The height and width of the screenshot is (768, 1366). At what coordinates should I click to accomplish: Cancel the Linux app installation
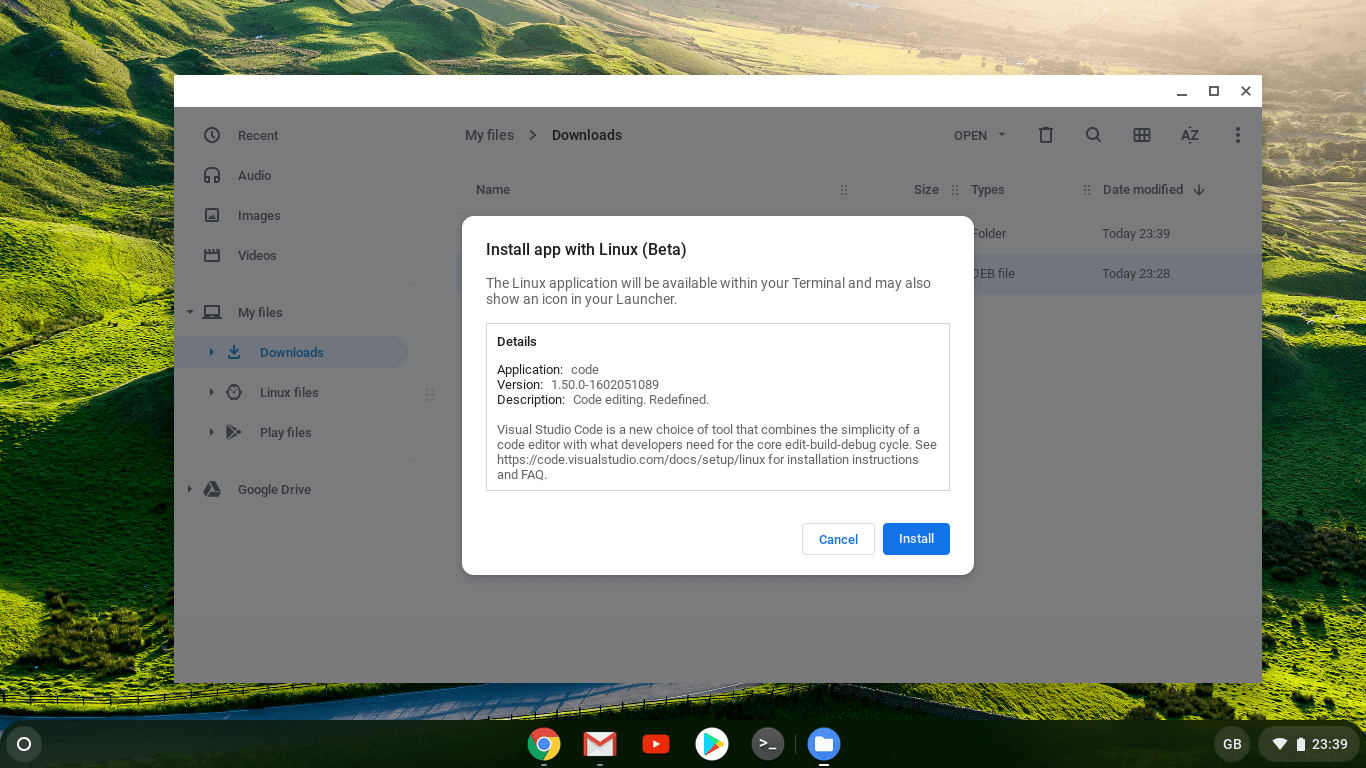click(x=838, y=539)
